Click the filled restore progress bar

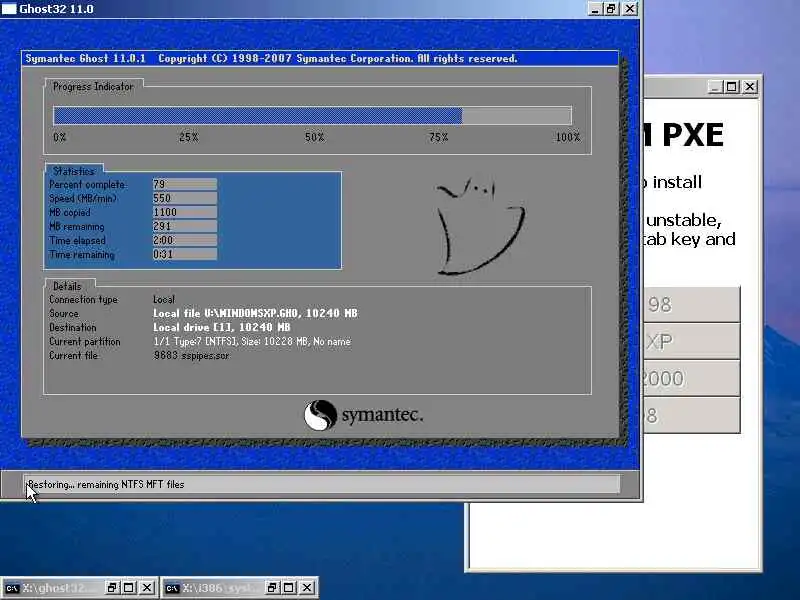[258, 116]
